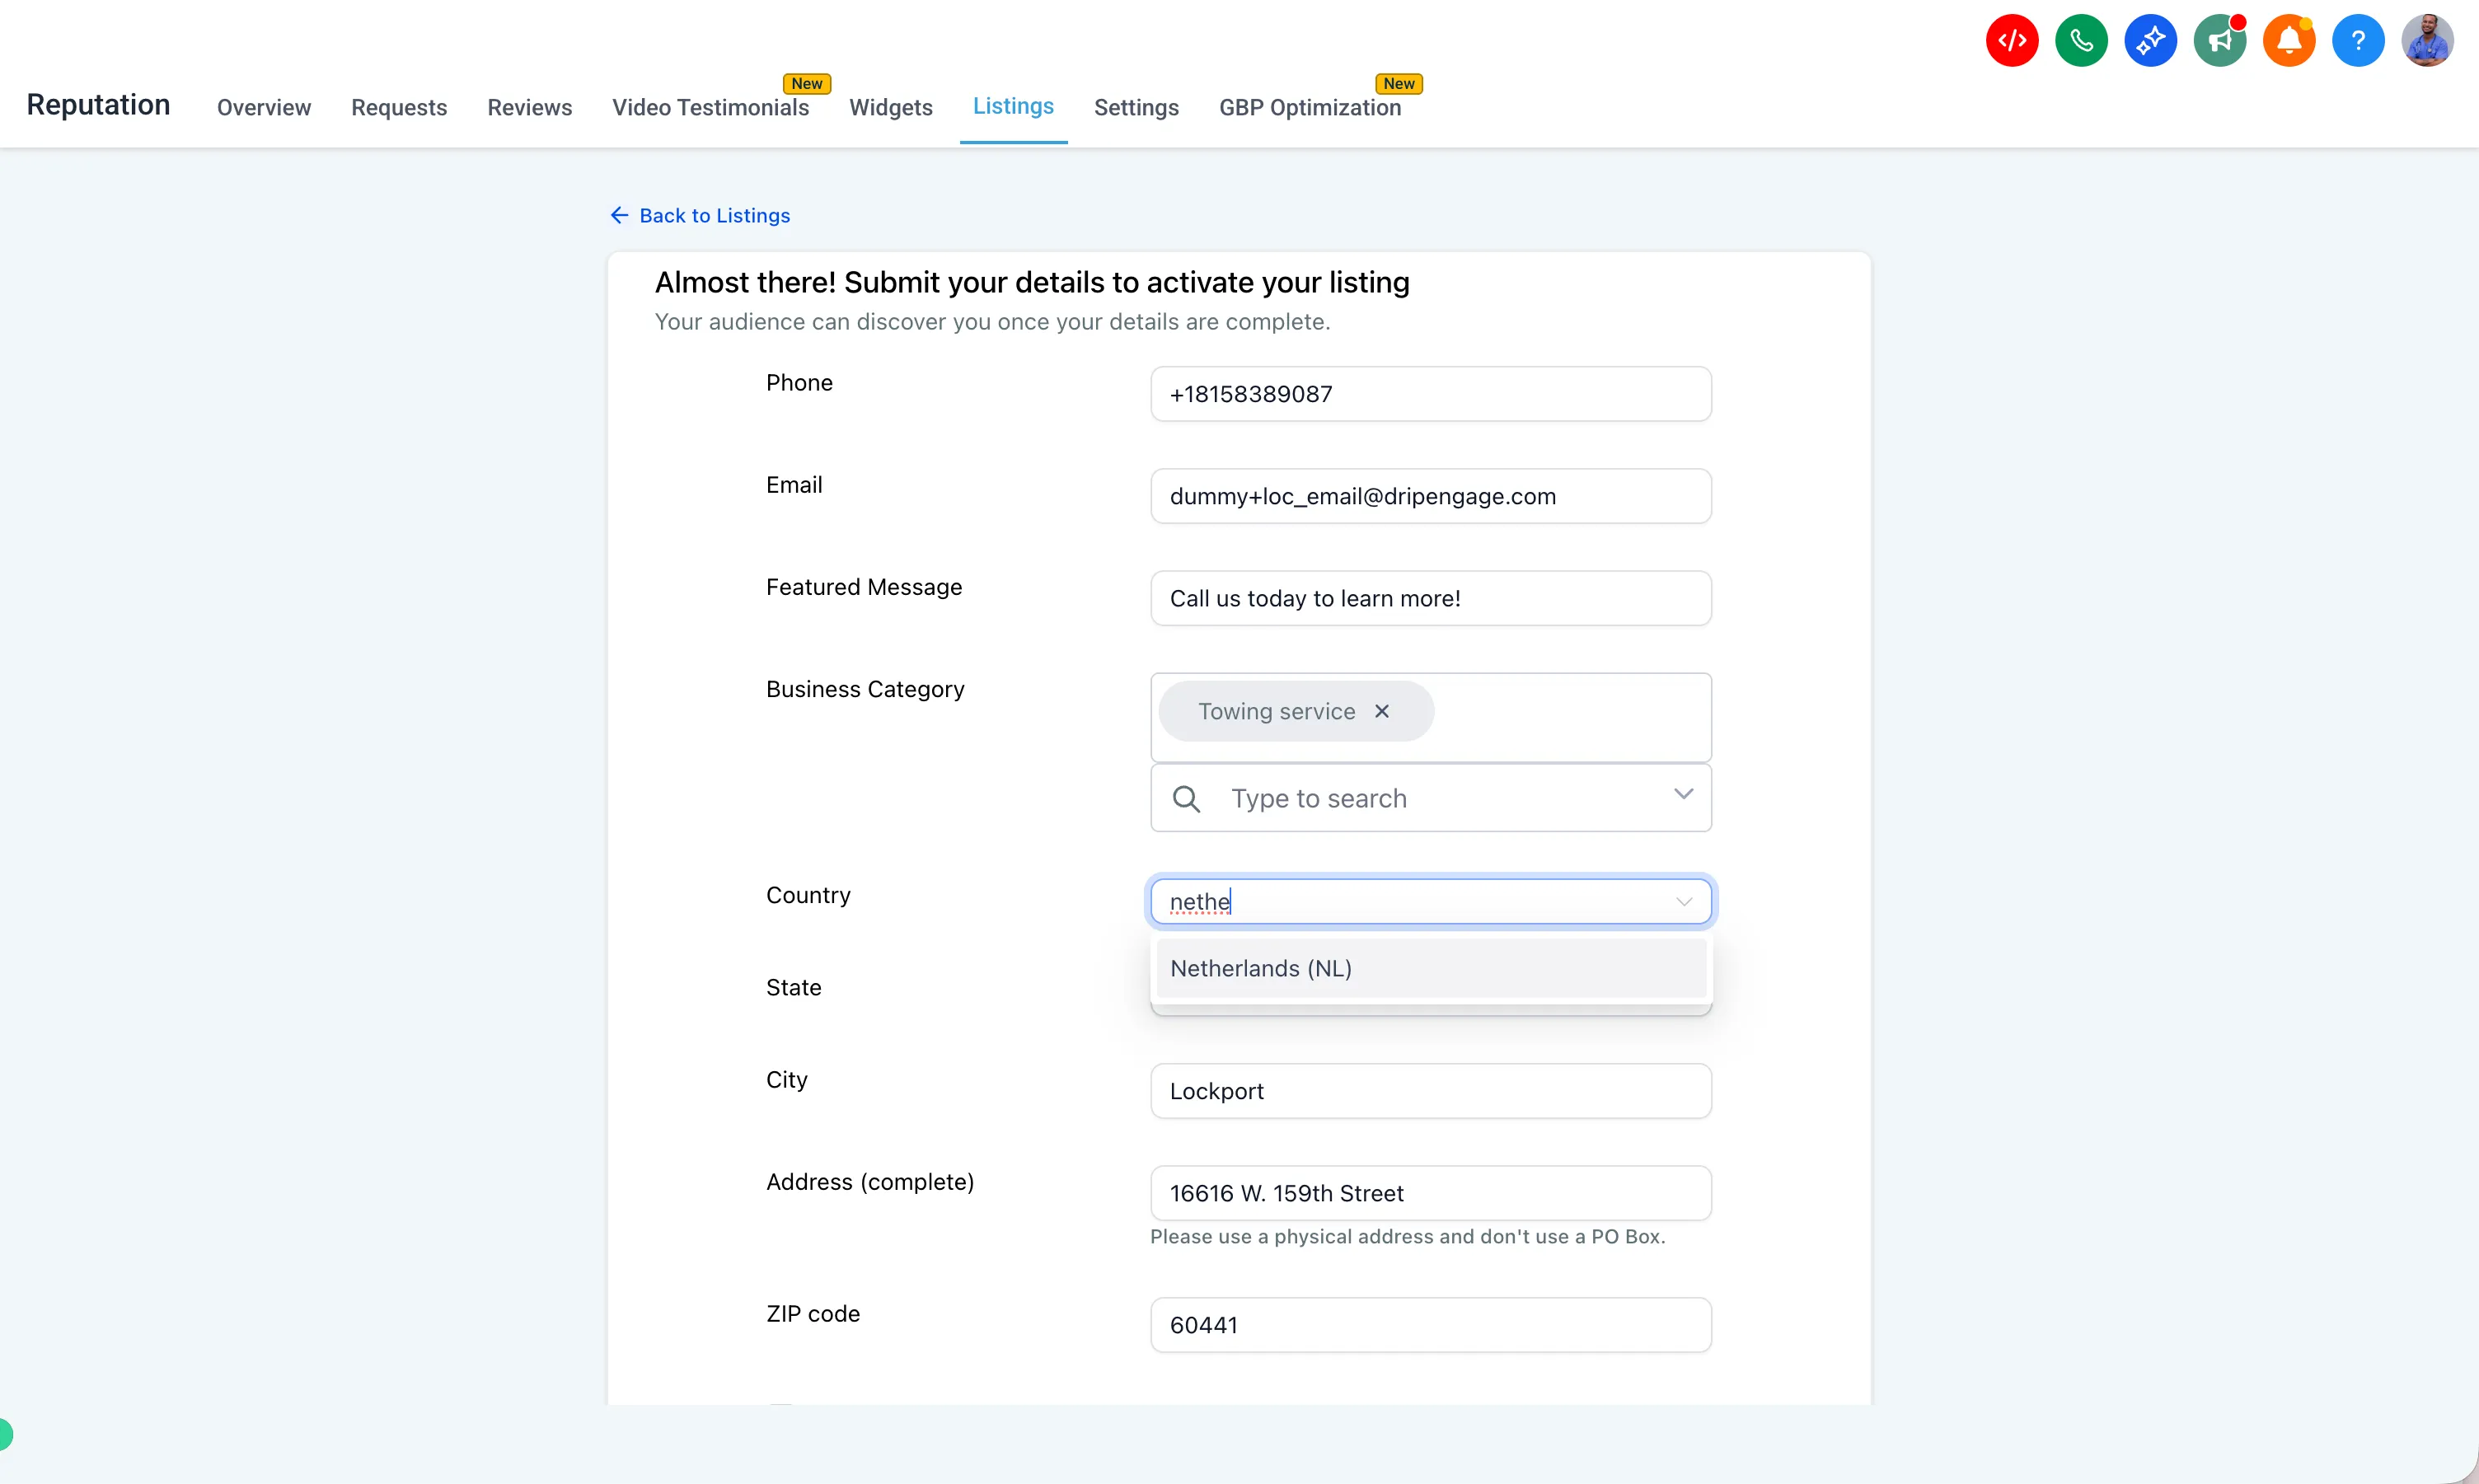Open the orange notifications bell
This screenshot has height=1484, width=2479.
click(x=2288, y=41)
